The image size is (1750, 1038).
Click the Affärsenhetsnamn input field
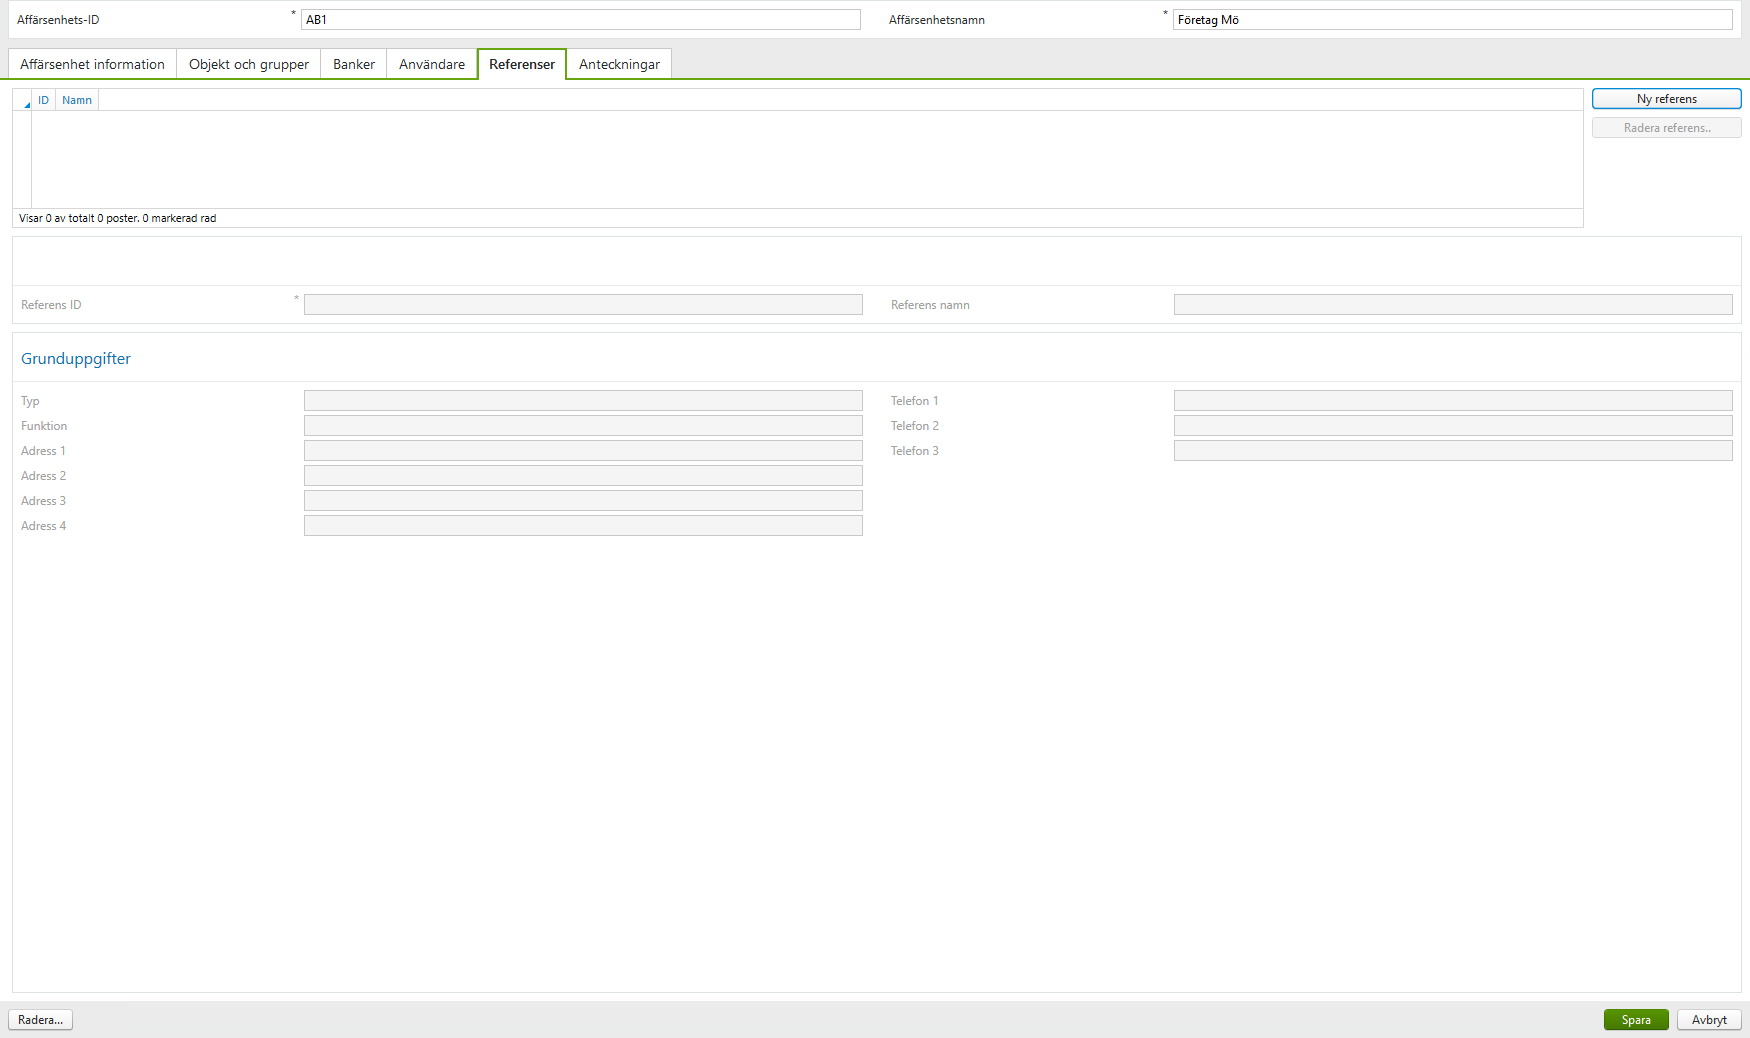[1453, 18]
